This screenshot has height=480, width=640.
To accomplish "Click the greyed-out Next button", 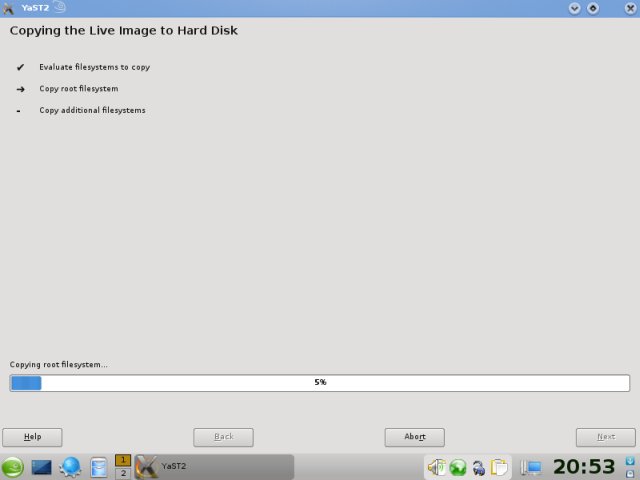I will coord(606,437).
